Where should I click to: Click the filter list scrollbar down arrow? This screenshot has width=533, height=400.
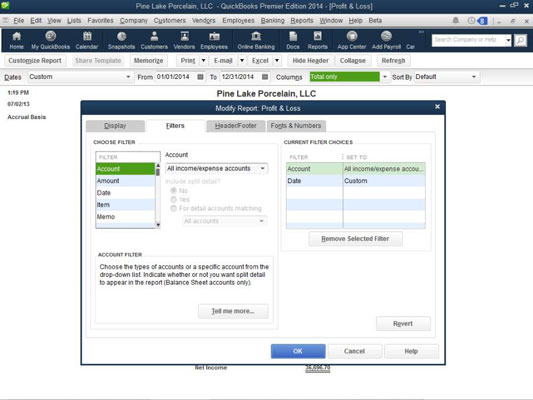coord(158,225)
